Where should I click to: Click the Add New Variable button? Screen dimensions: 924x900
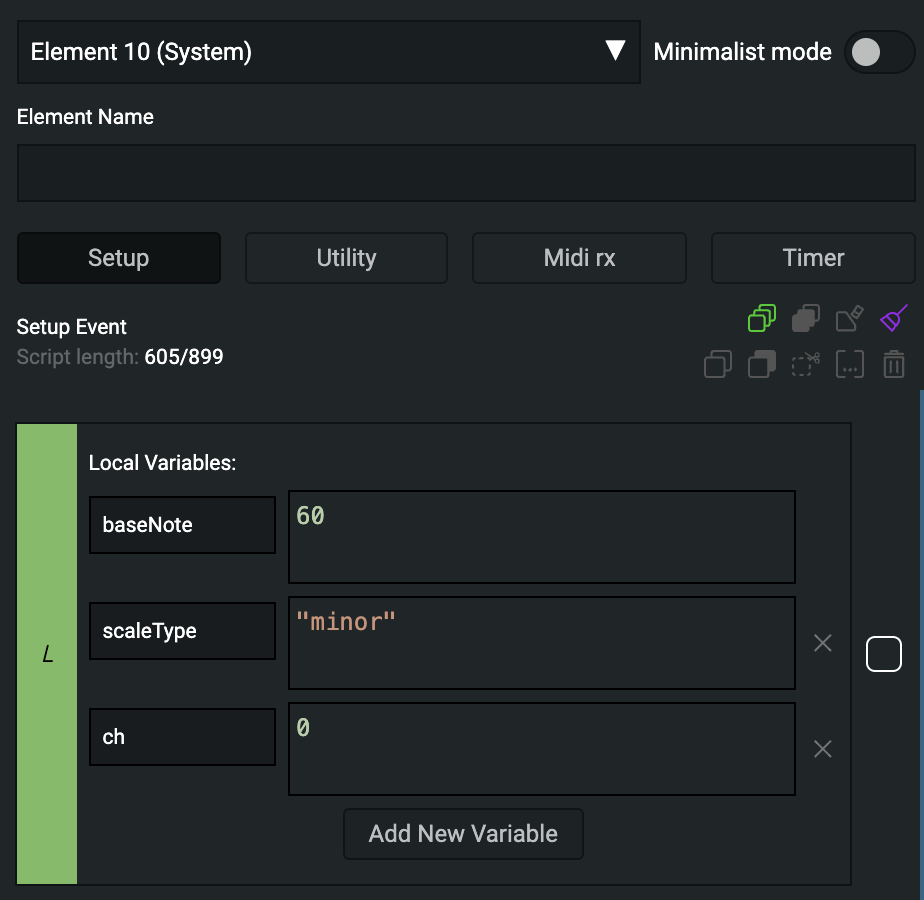[x=463, y=834]
